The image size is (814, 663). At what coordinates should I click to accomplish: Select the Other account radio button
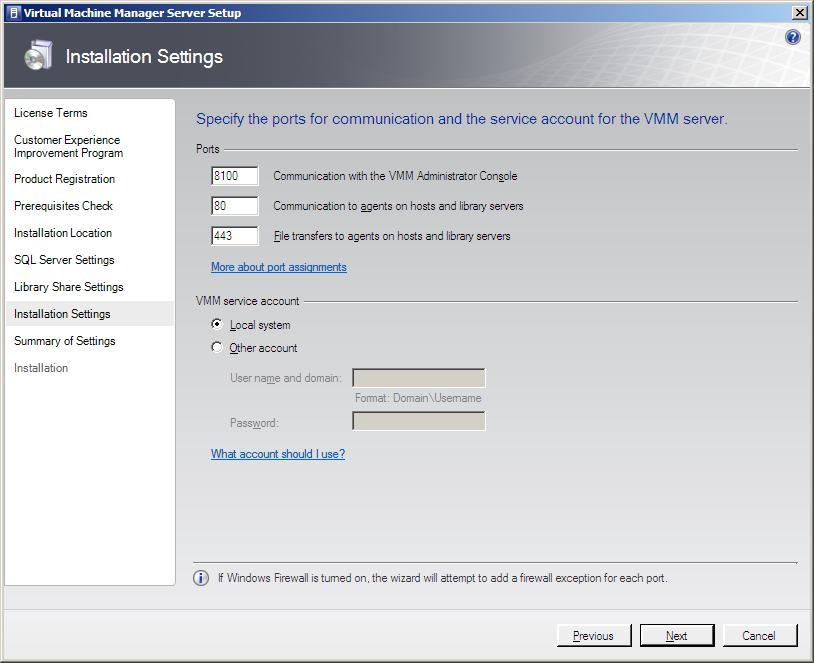pyautogui.click(x=217, y=348)
